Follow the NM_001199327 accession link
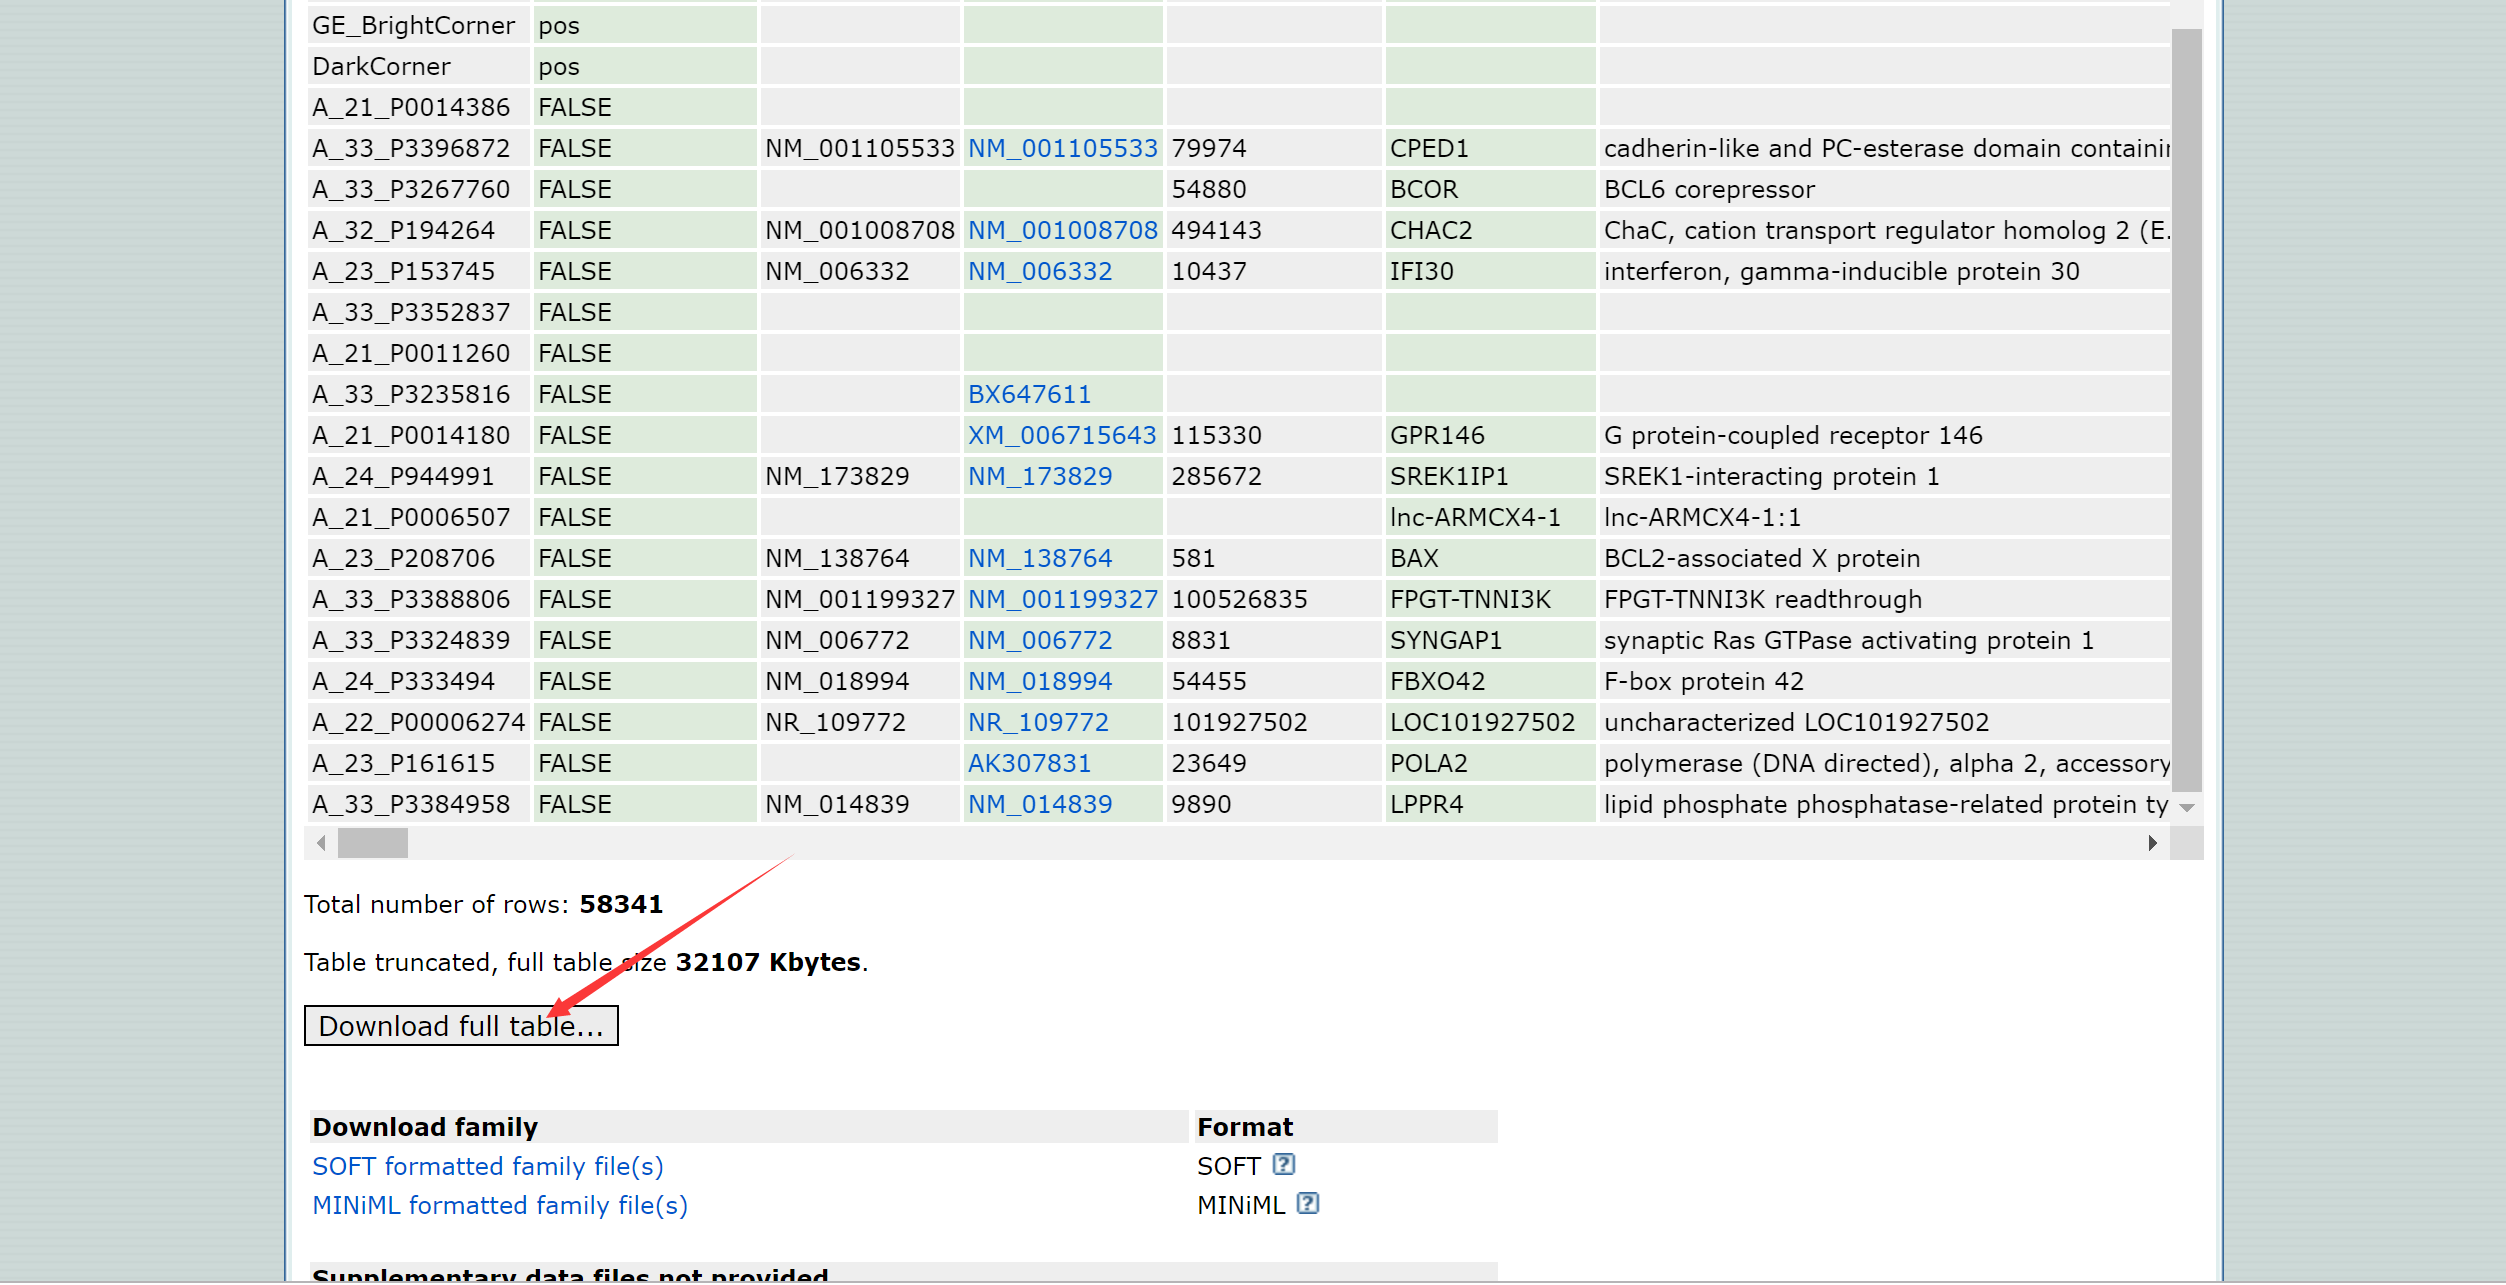 [x=1062, y=600]
